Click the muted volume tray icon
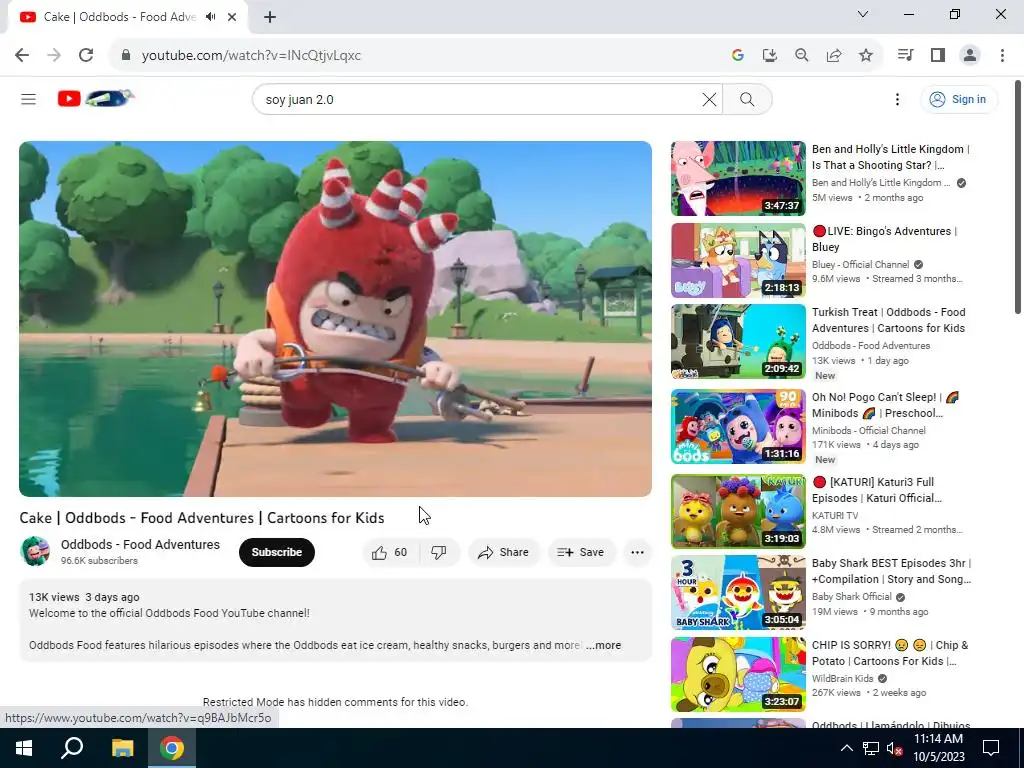This screenshot has width=1024, height=768. [x=895, y=748]
